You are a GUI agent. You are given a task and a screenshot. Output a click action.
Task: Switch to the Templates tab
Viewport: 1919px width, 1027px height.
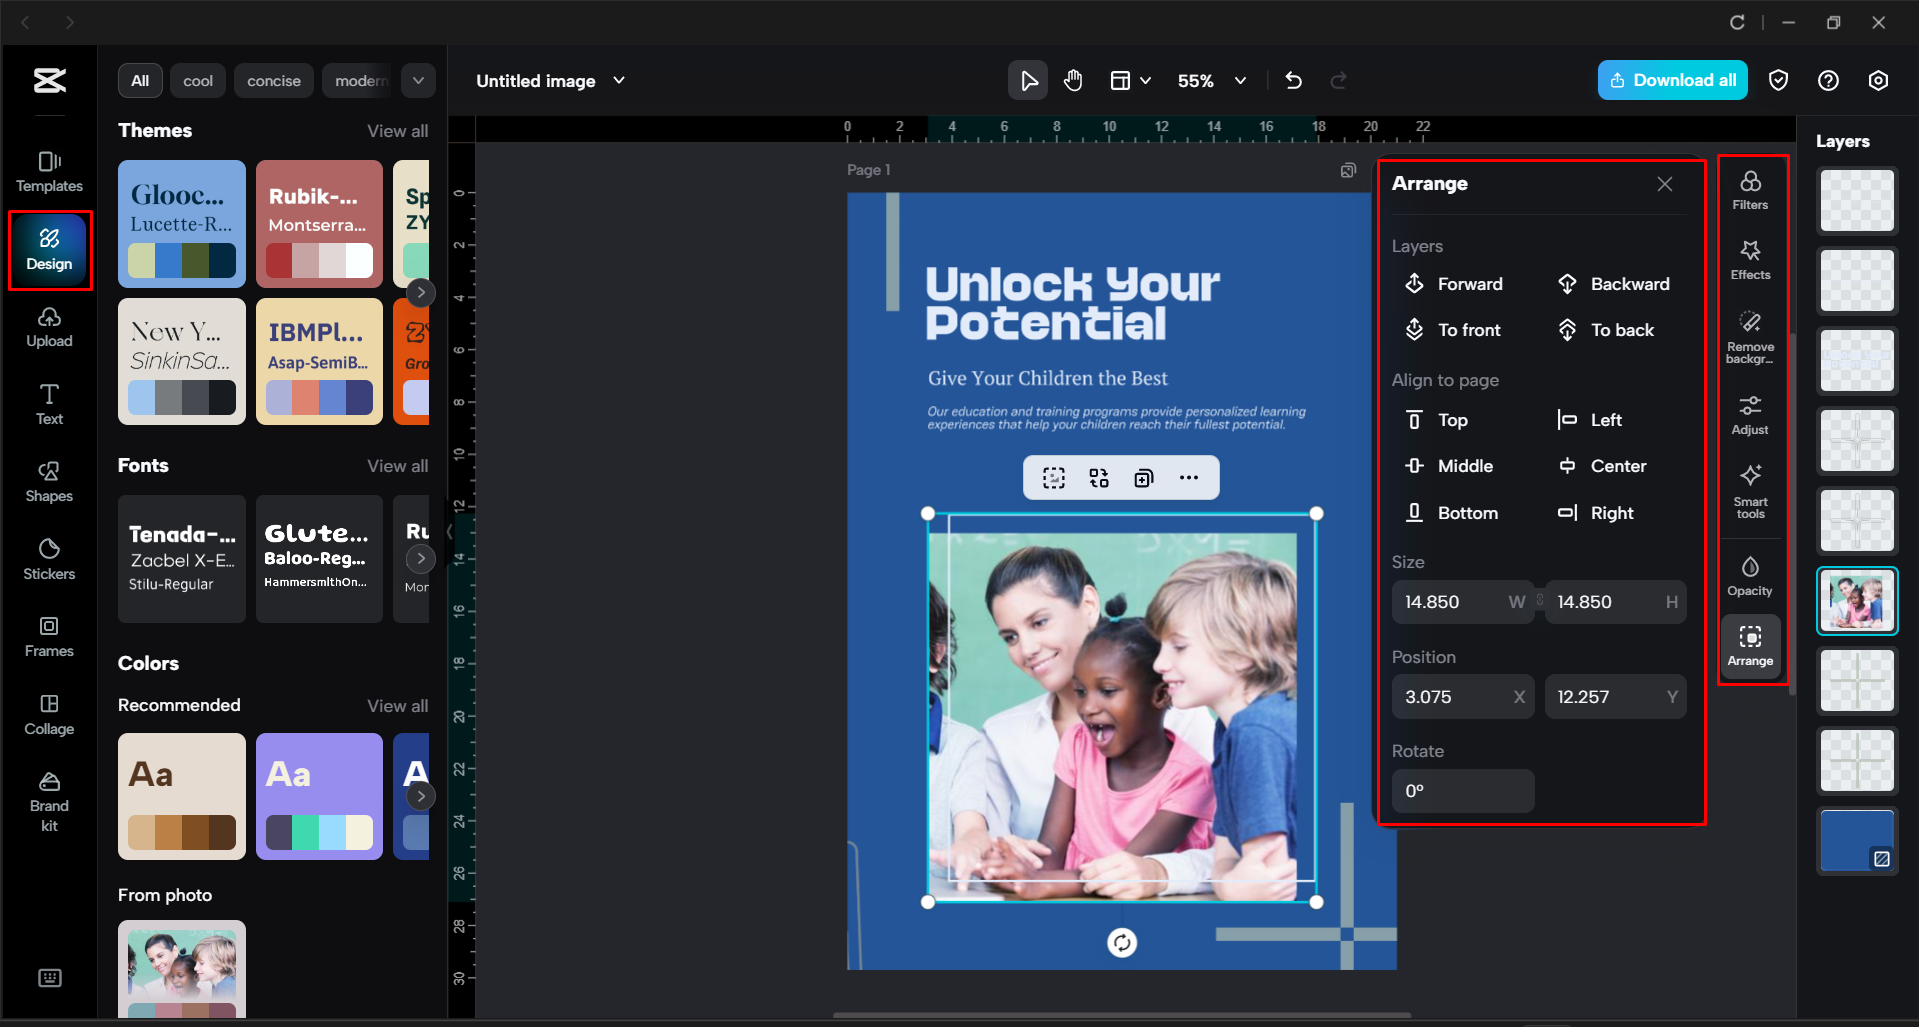click(48, 170)
